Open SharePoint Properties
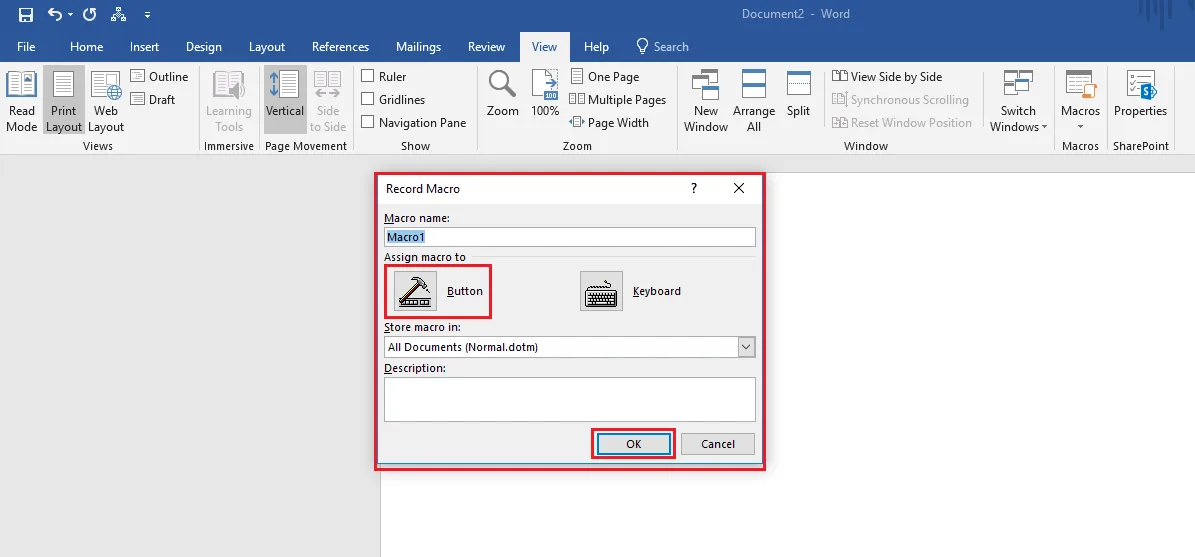The height and width of the screenshot is (557, 1195). (x=1140, y=95)
